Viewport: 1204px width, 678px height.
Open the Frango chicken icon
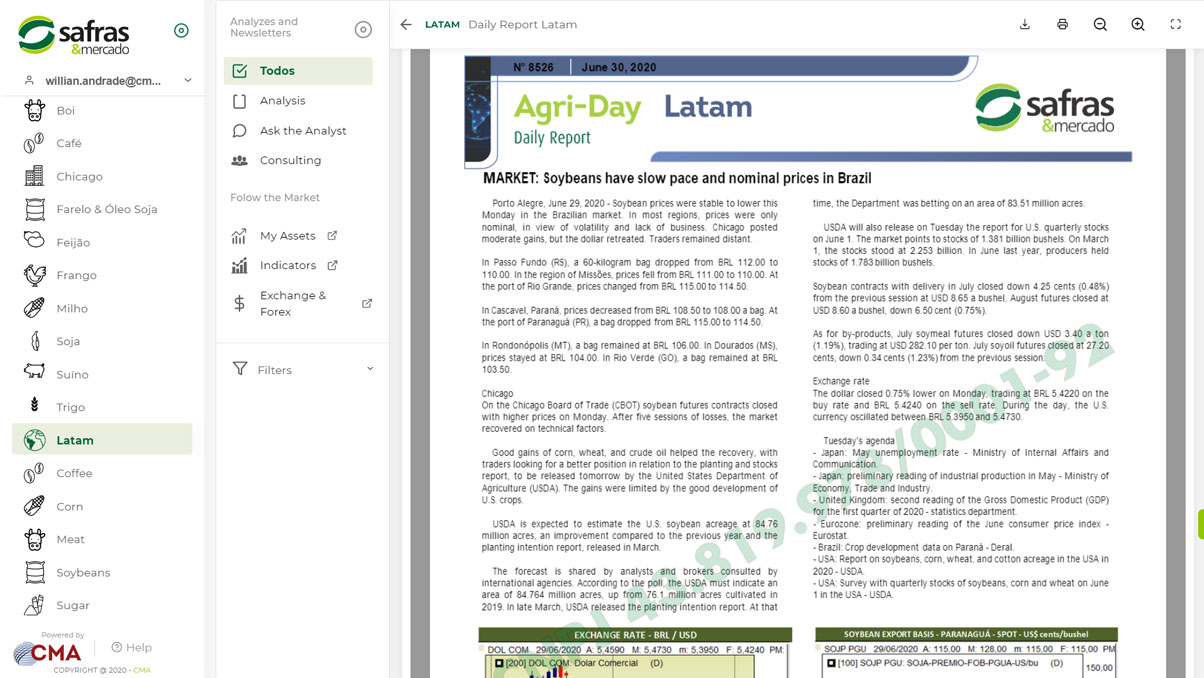pos(35,275)
